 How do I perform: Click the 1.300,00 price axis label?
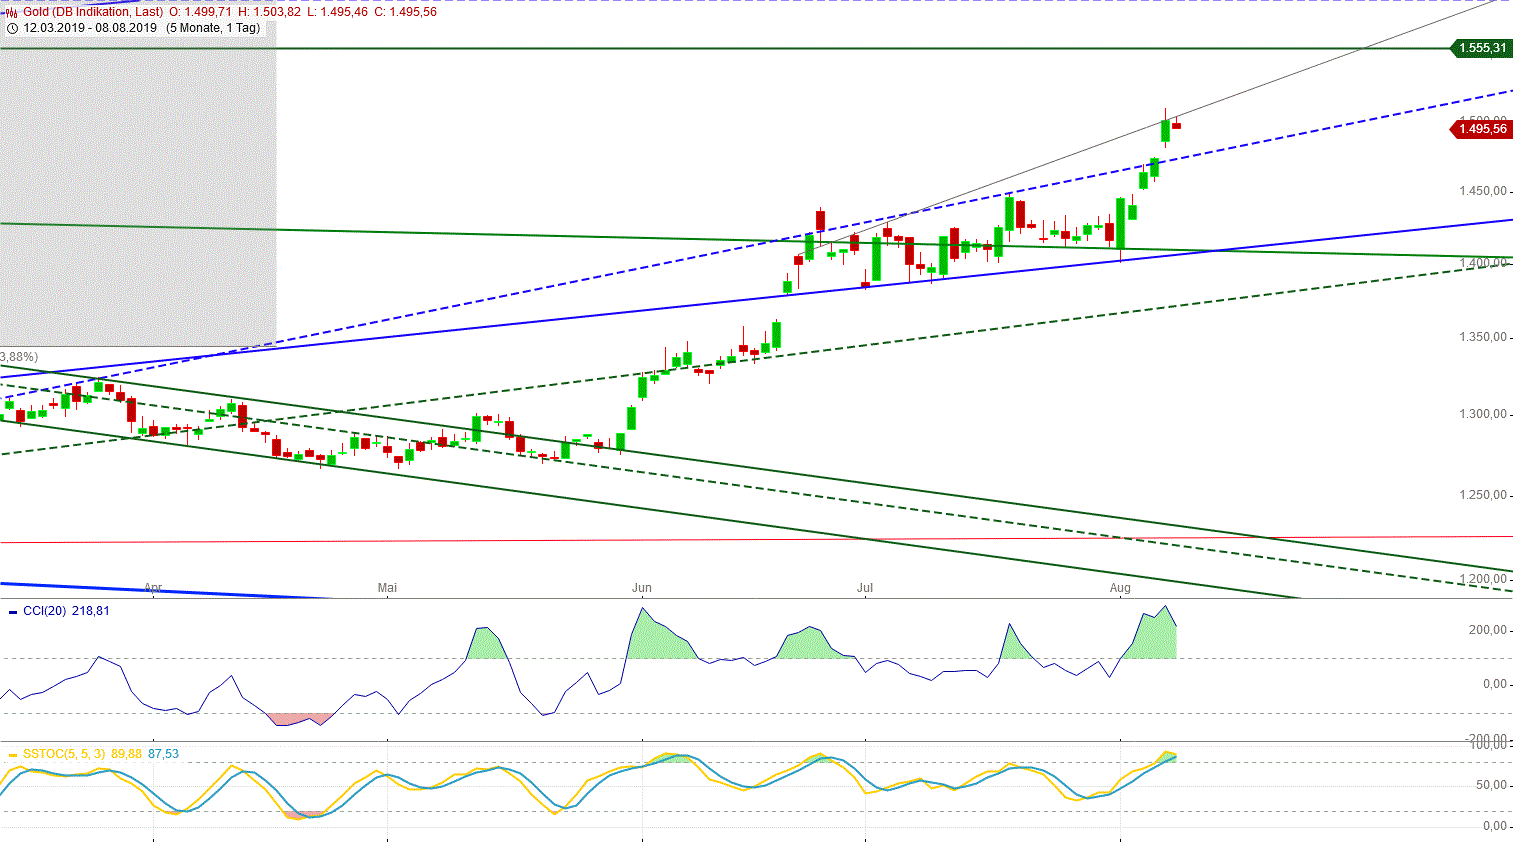click(1482, 414)
